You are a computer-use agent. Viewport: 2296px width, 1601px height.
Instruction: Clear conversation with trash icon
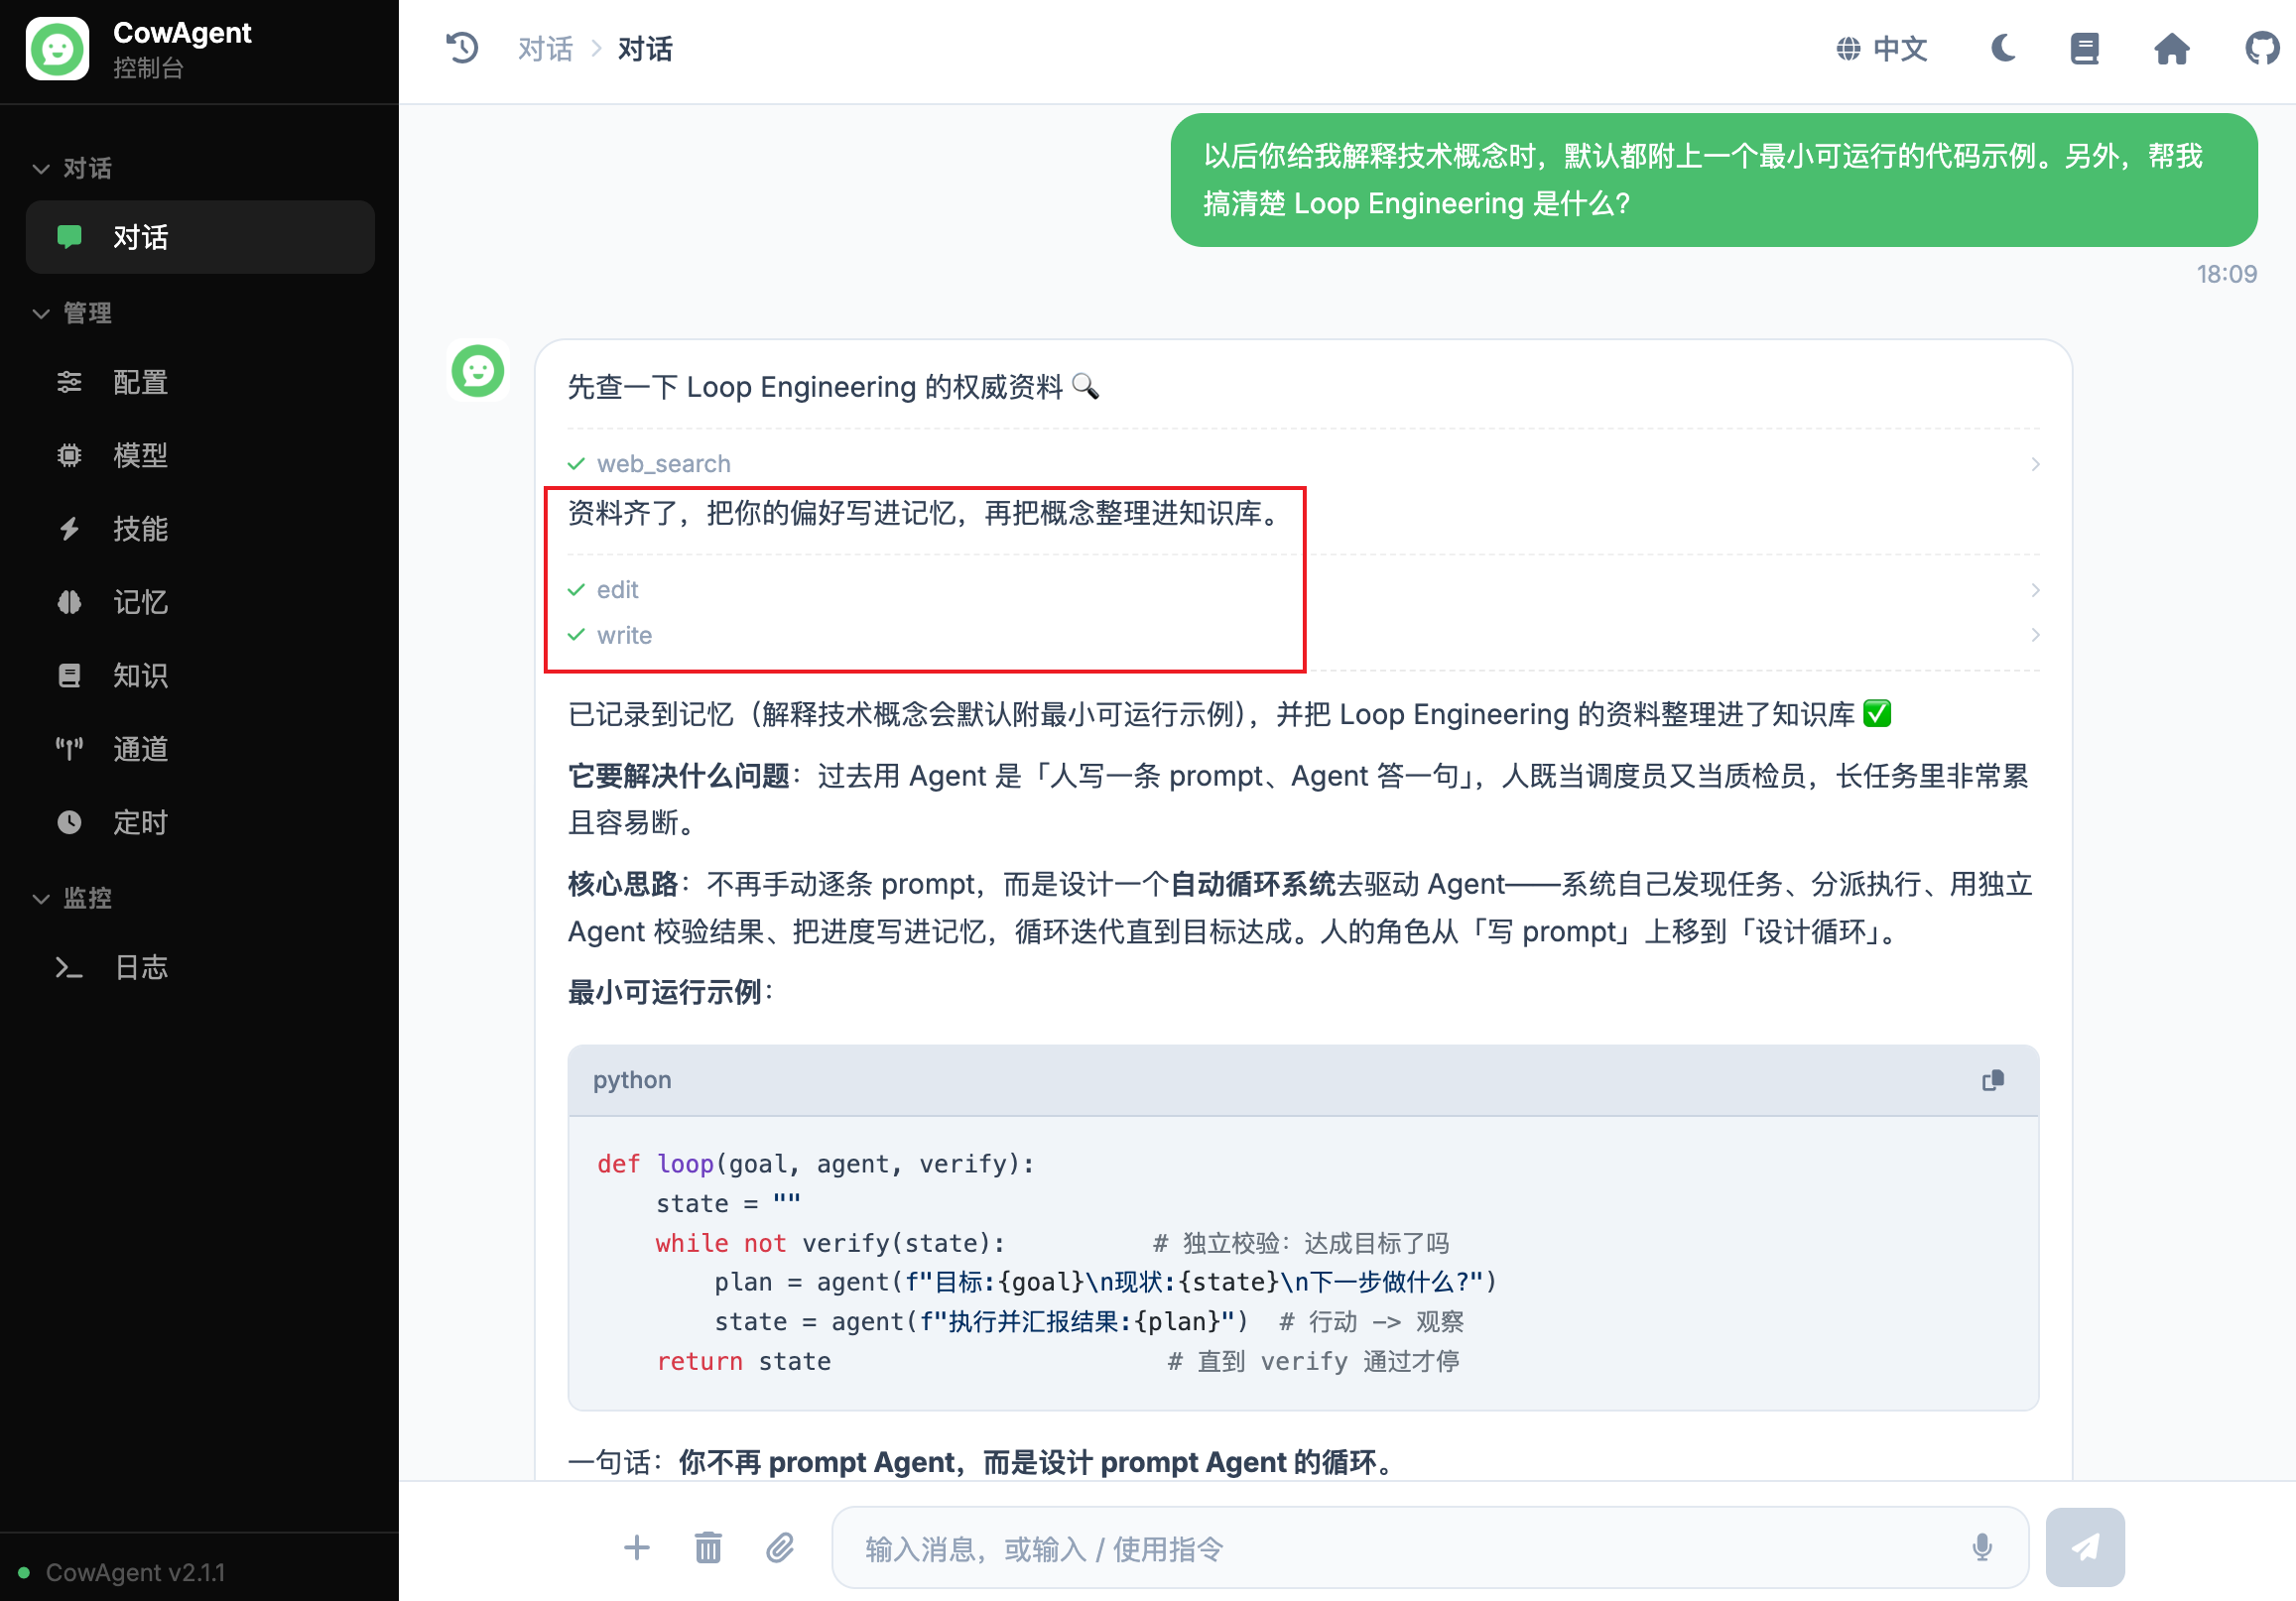point(708,1548)
